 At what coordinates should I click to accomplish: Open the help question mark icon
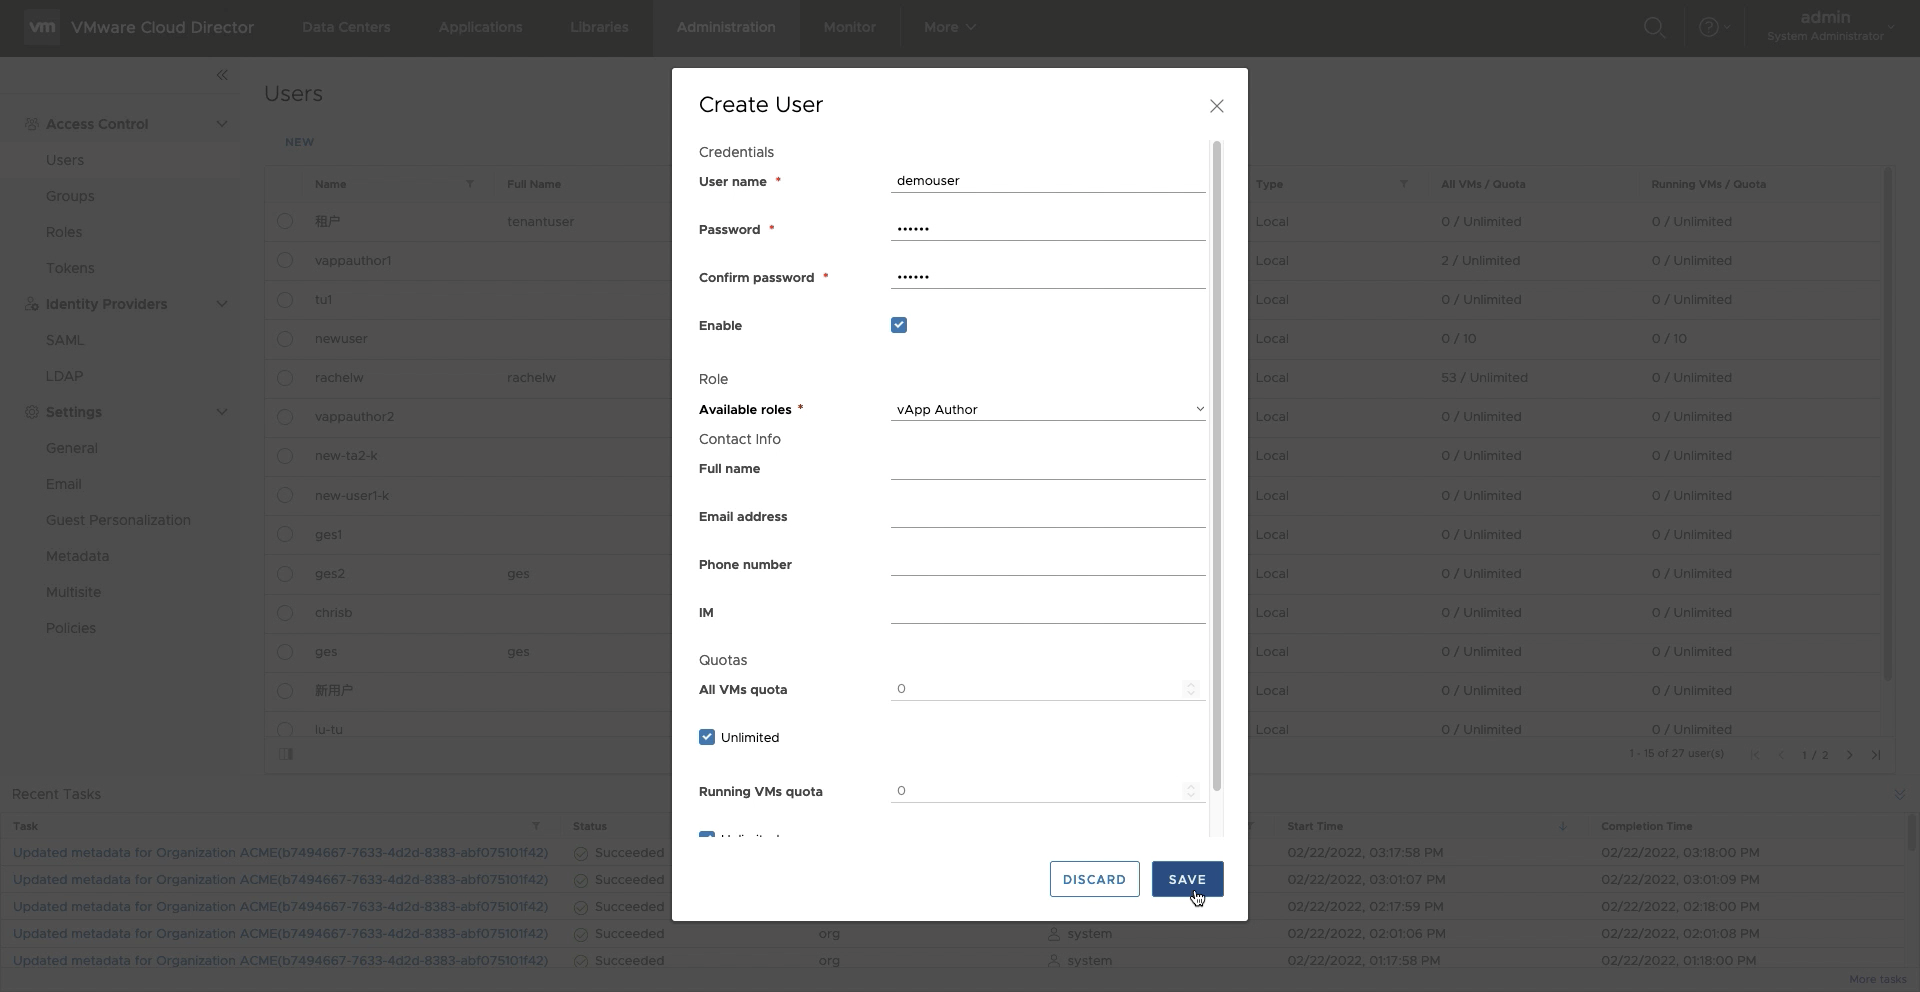[x=1709, y=28]
